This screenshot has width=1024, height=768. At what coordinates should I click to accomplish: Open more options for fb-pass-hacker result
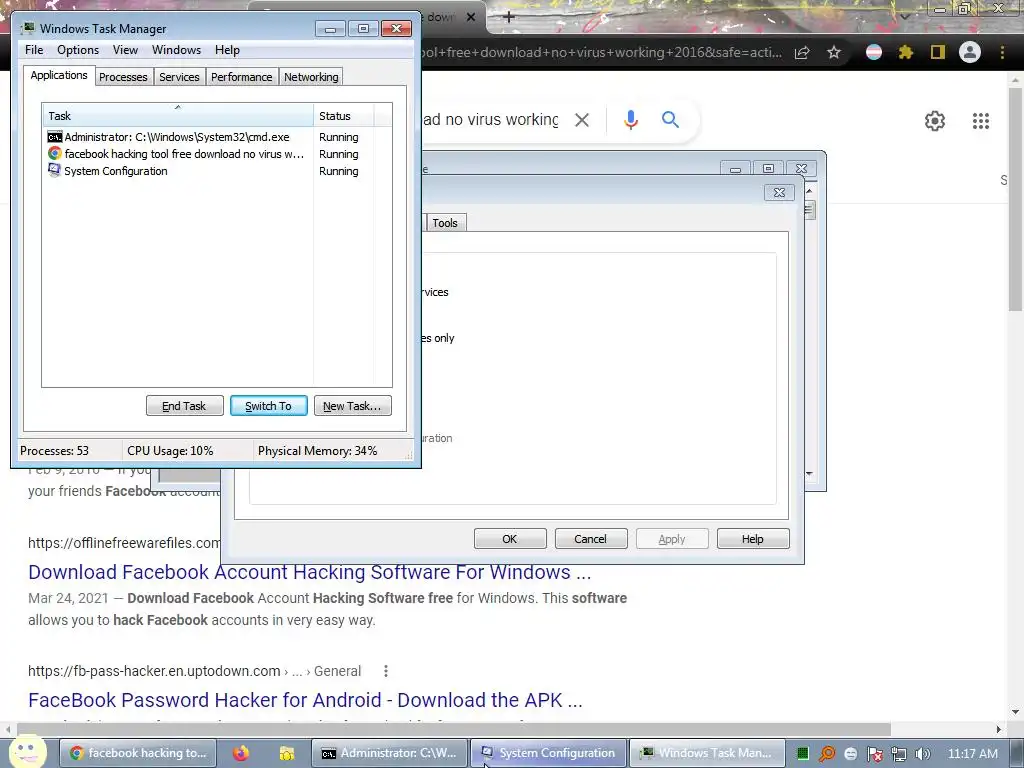(x=386, y=671)
